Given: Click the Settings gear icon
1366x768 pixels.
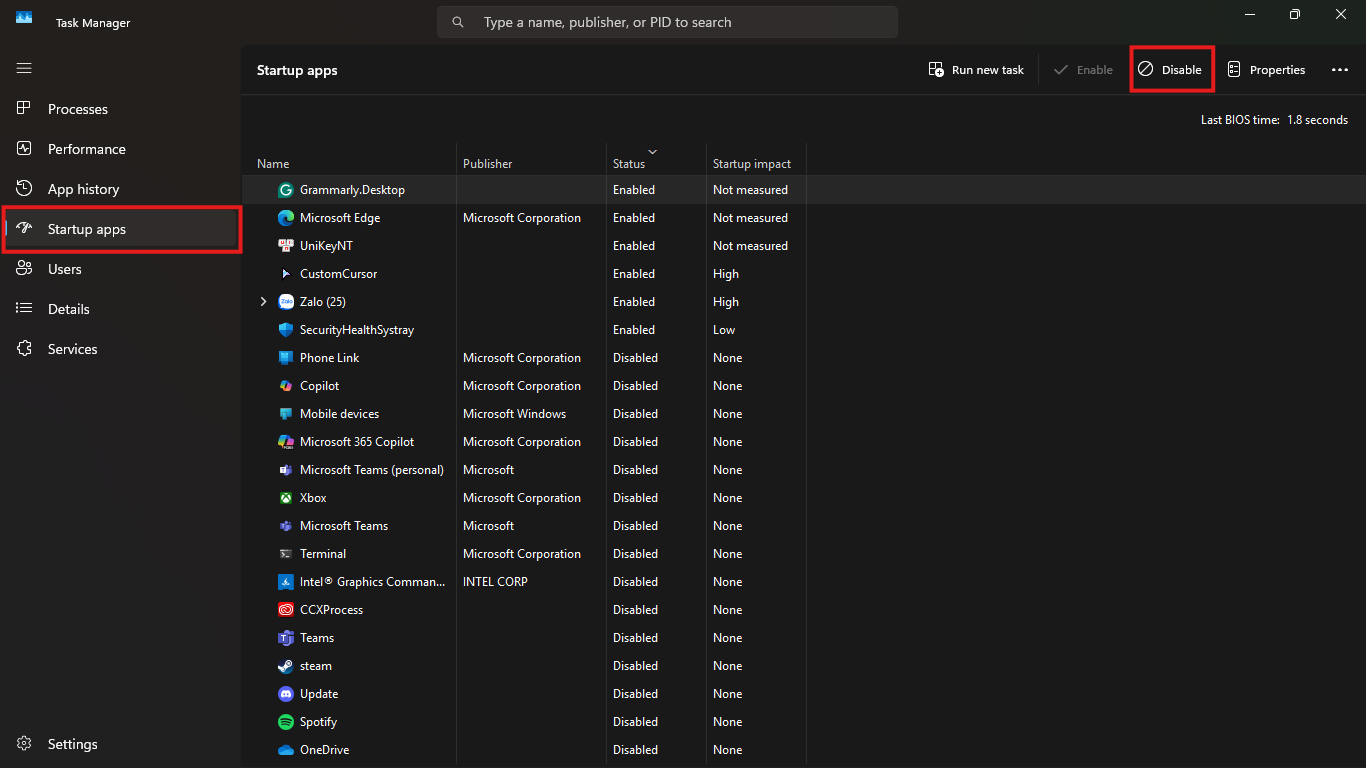Looking at the screenshot, I should click(24, 744).
